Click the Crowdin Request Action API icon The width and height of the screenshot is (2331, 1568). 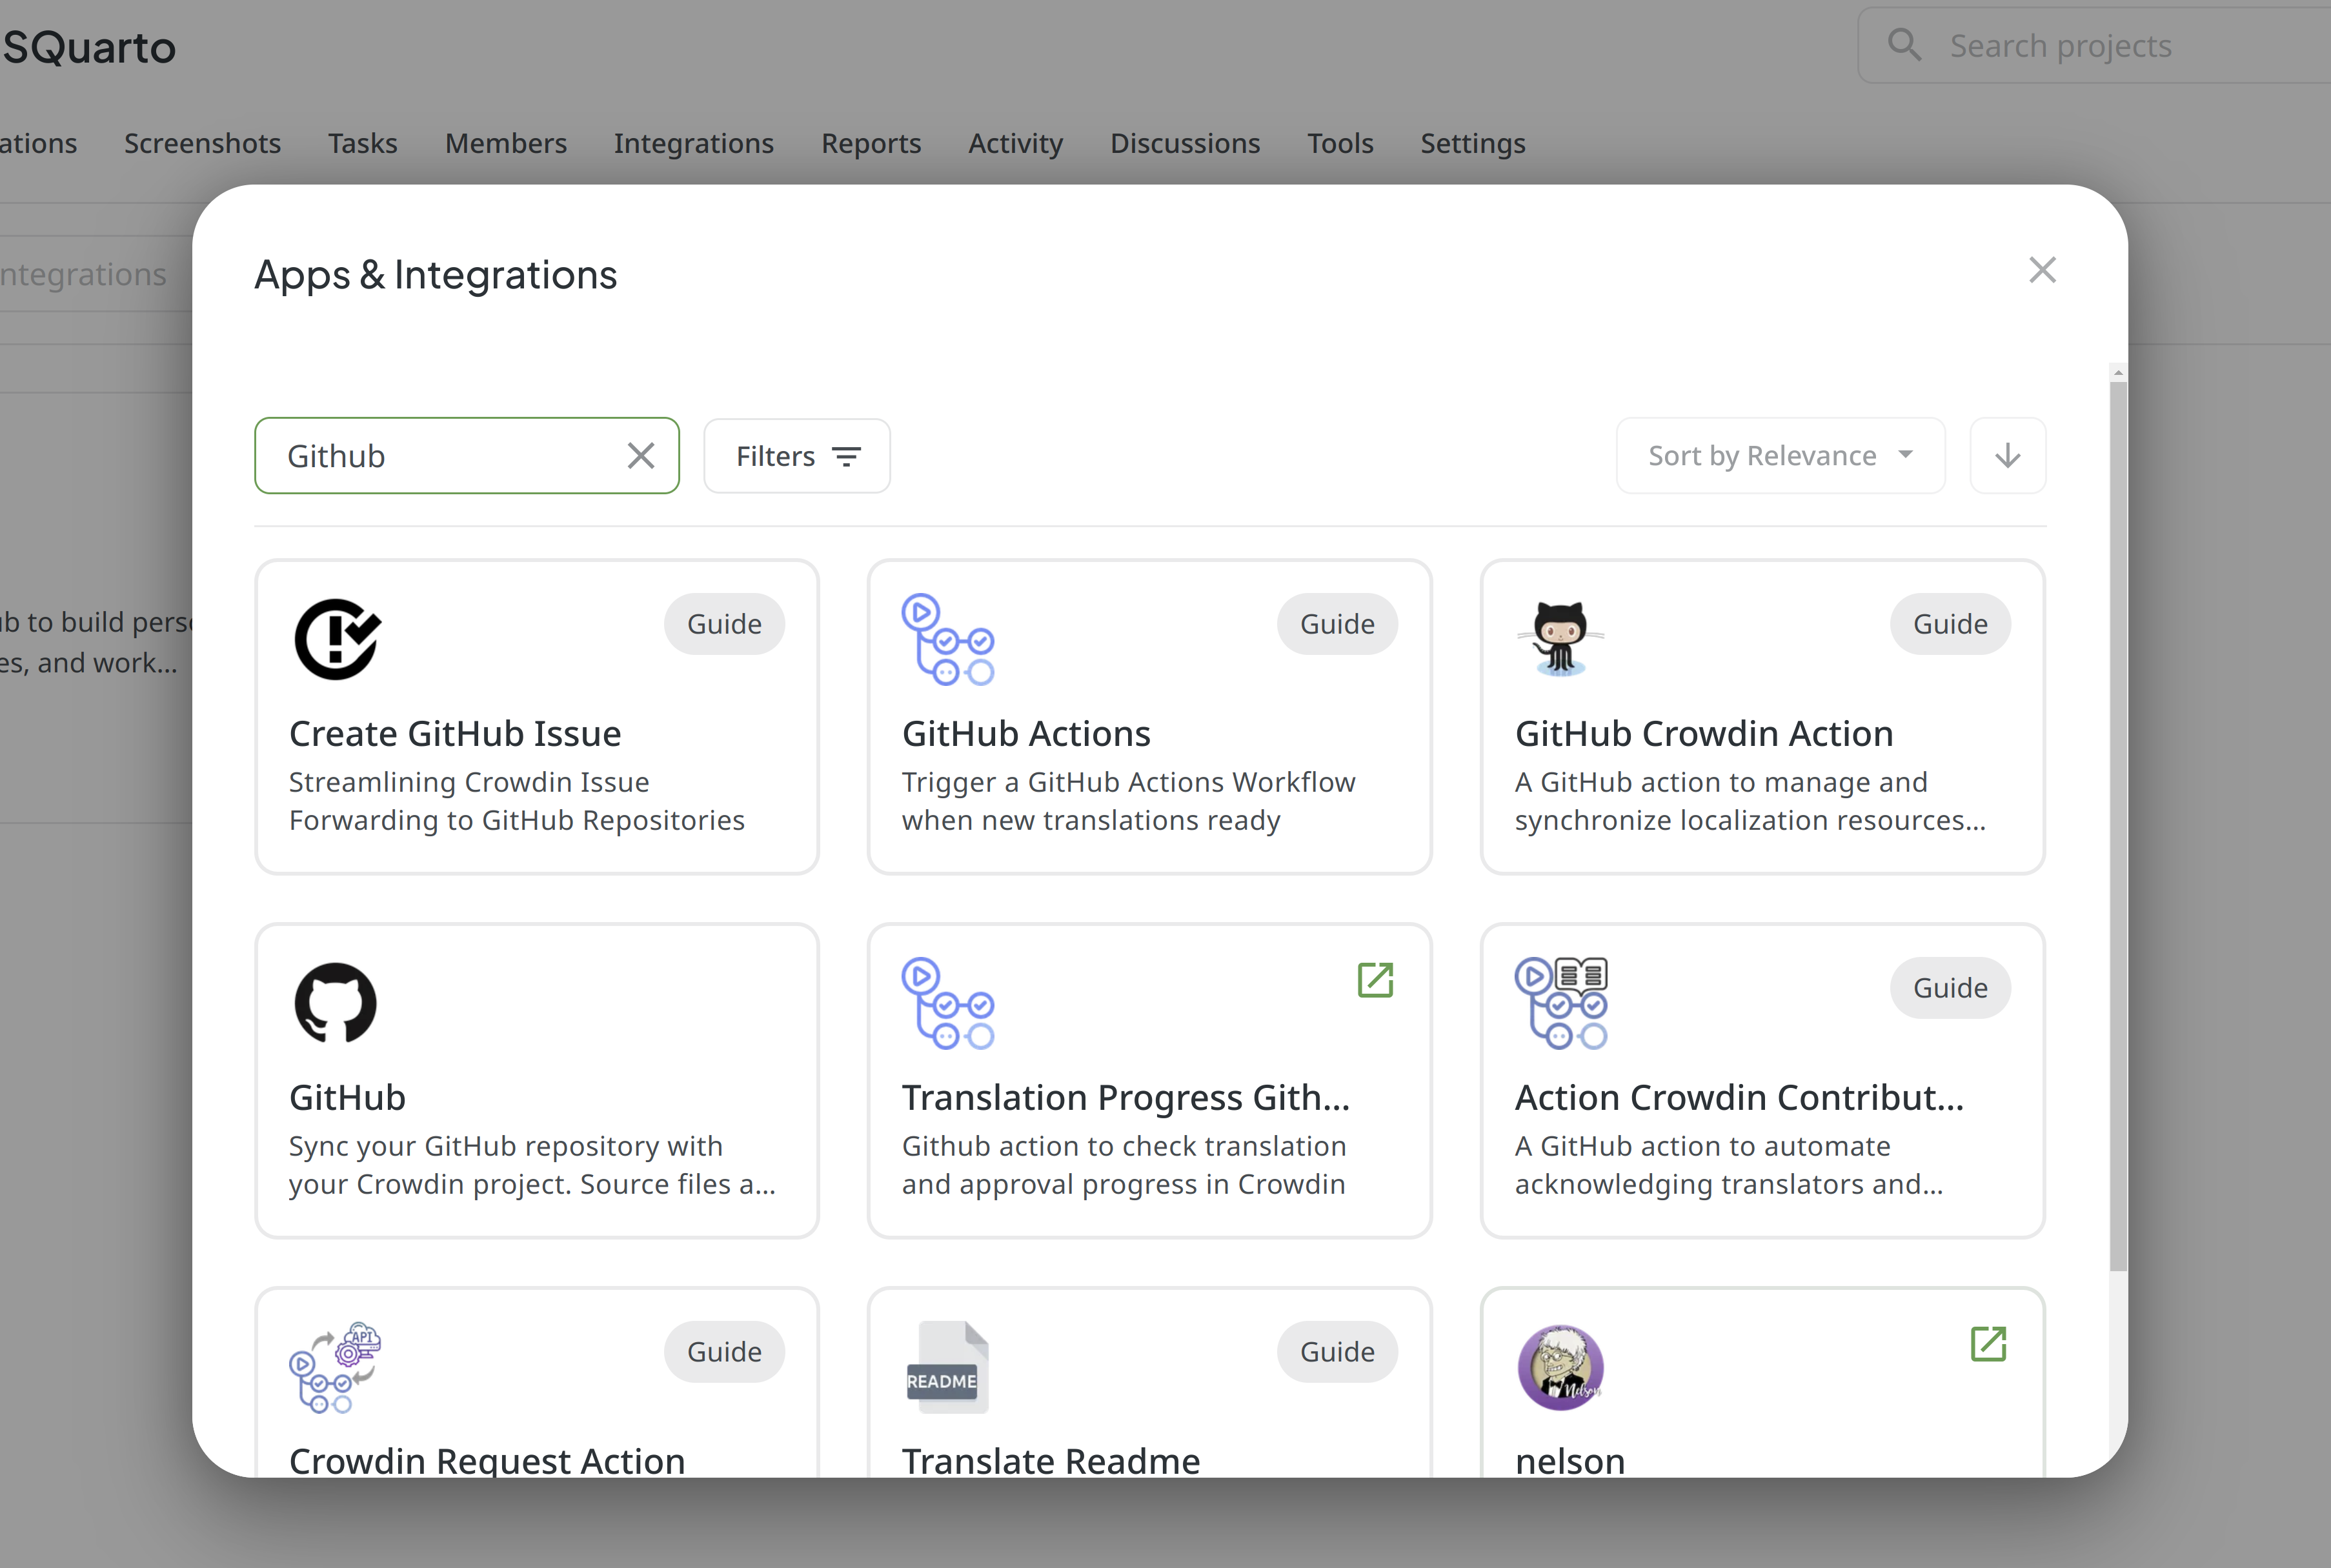pyautogui.click(x=336, y=1367)
